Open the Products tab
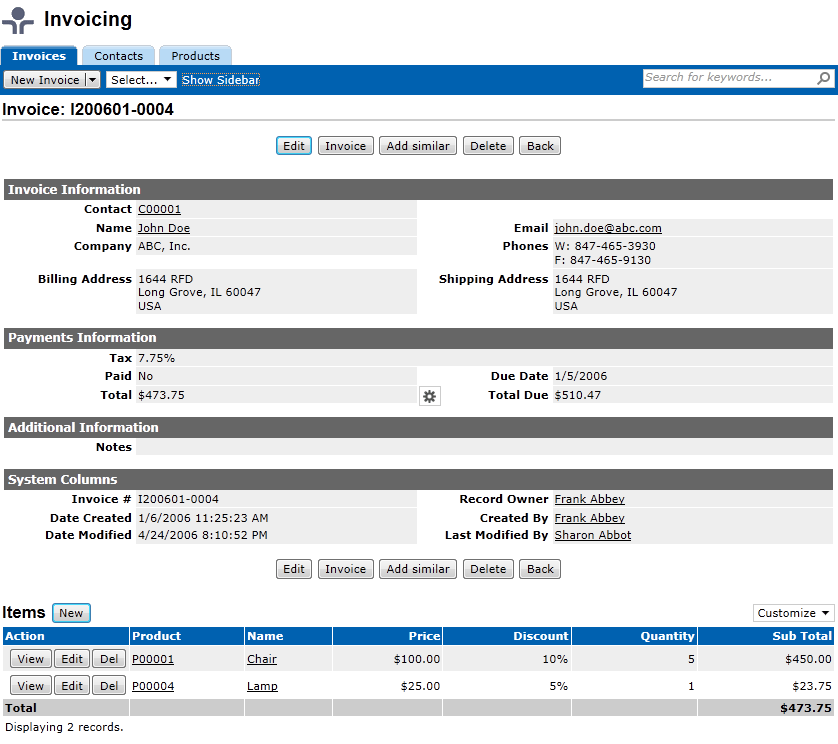This screenshot has width=838, height=744. 195,56
